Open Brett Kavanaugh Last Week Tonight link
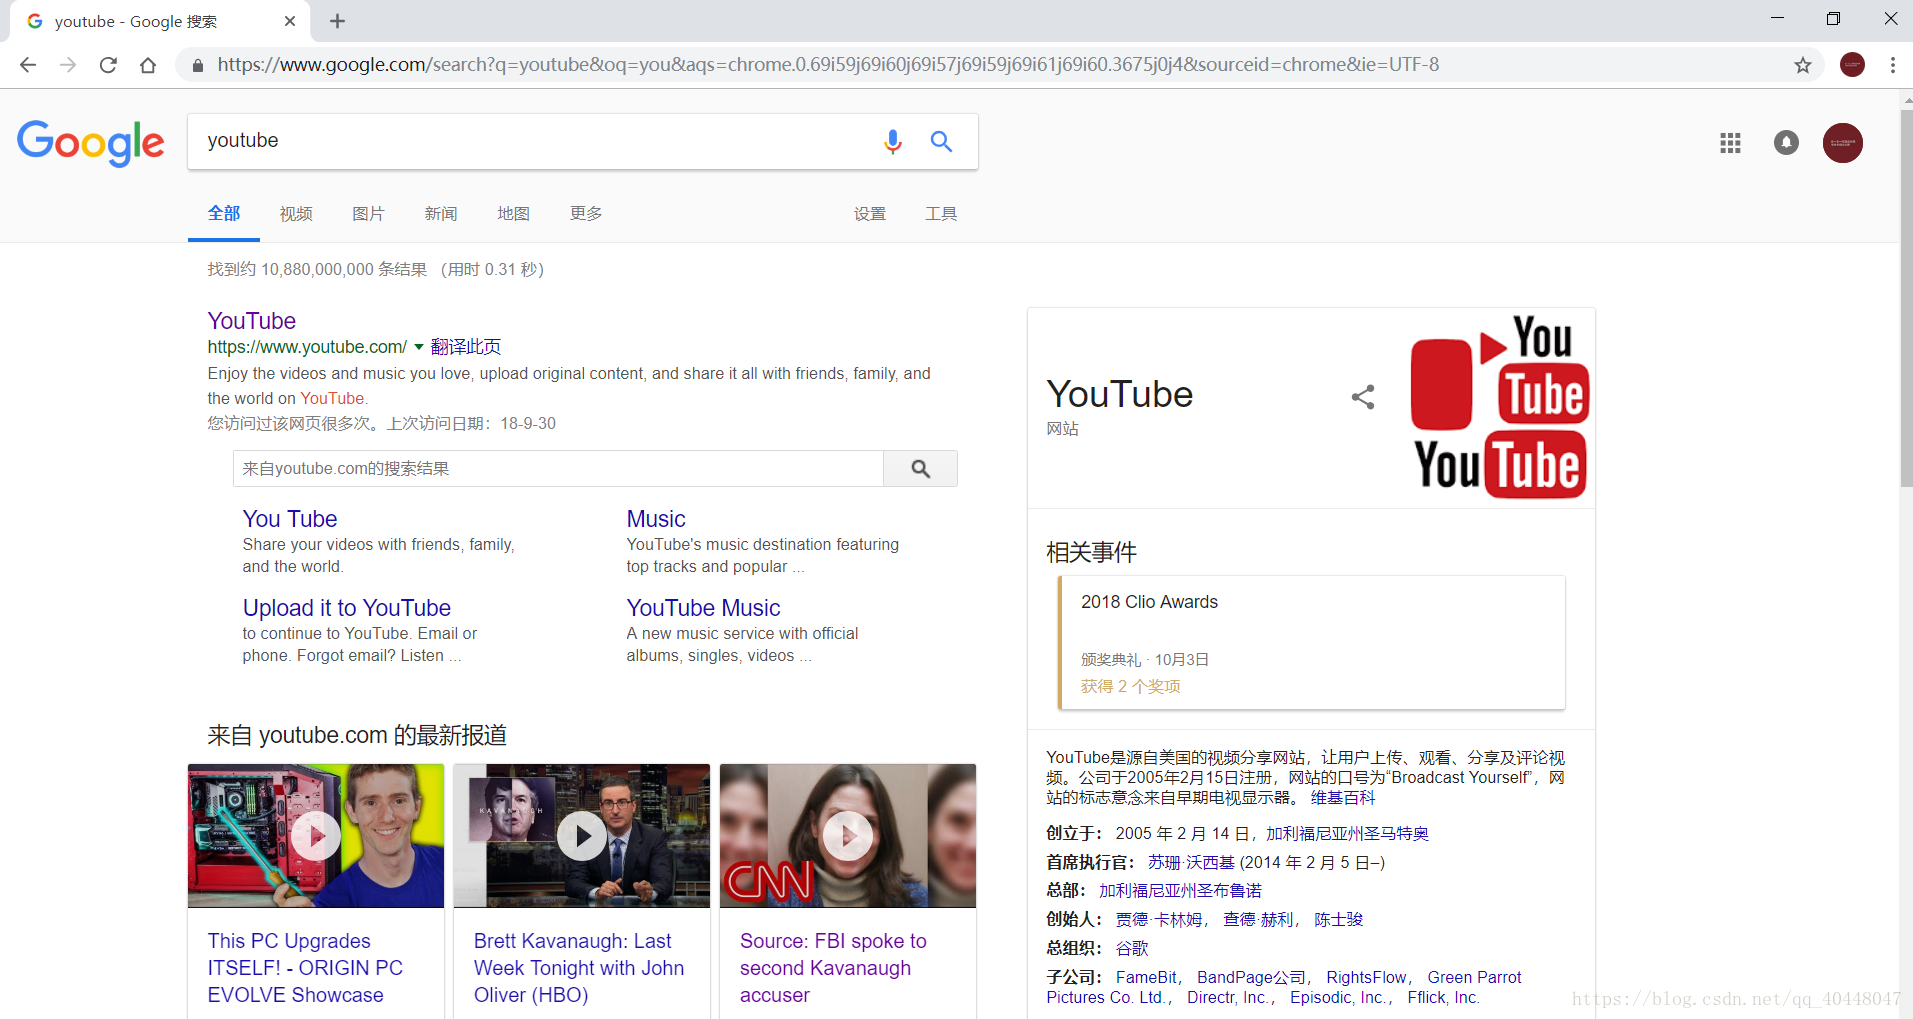 pyautogui.click(x=579, y=968)
